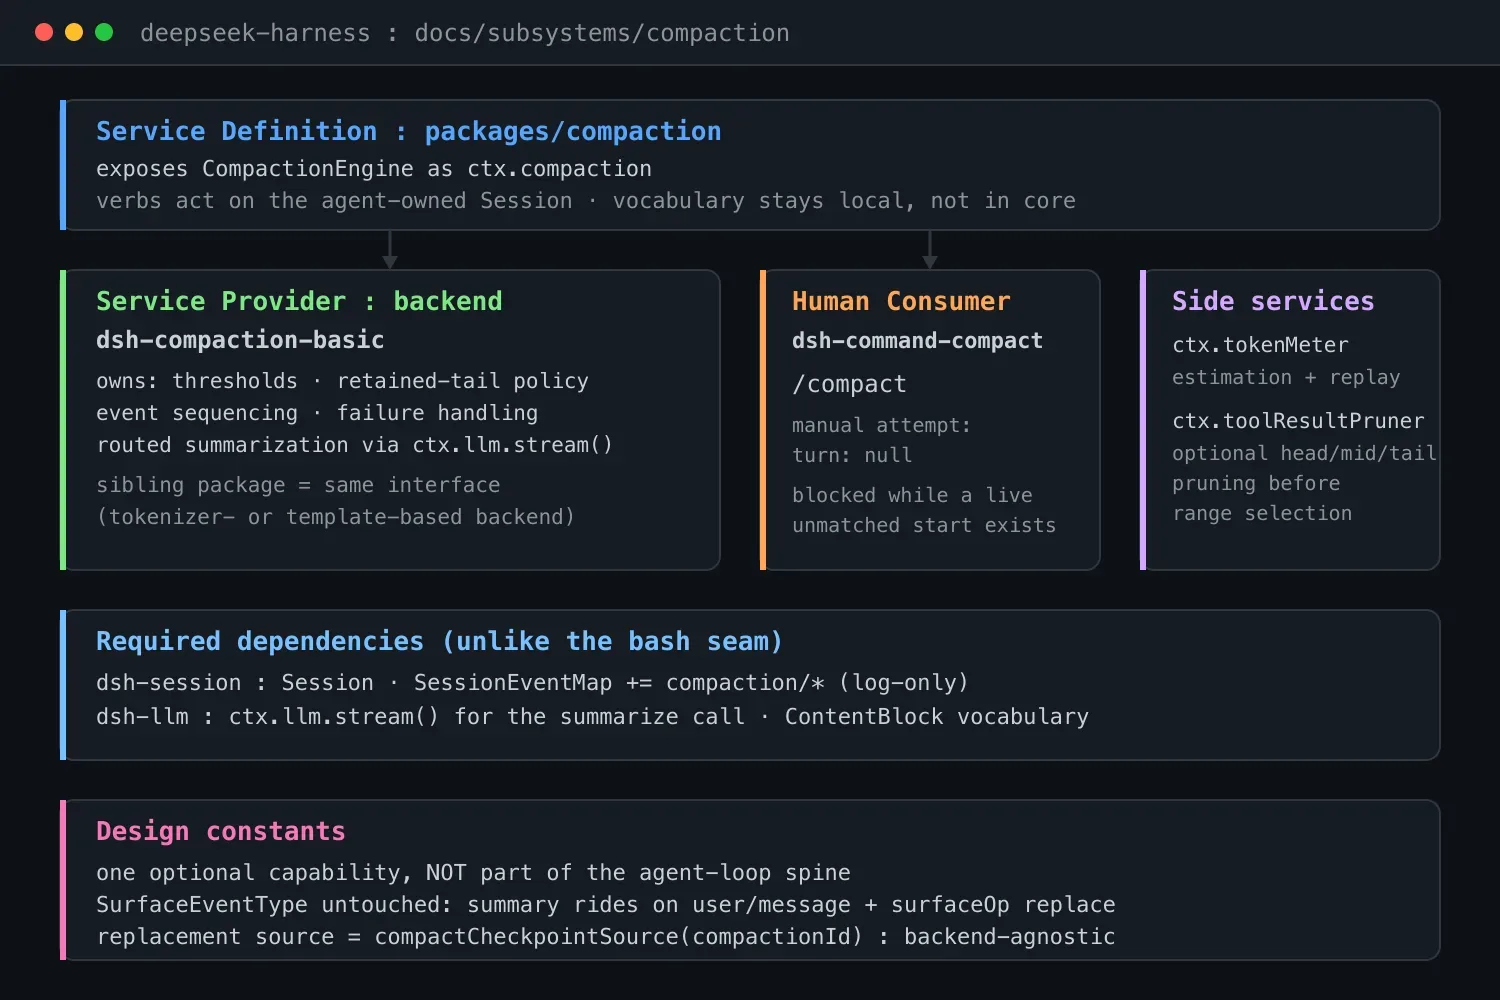Click the window title 'deepseek-harness : docs/subsystems/compaction'
The height and width of the screenshot is (1000, 1500).
pos(465,33)
